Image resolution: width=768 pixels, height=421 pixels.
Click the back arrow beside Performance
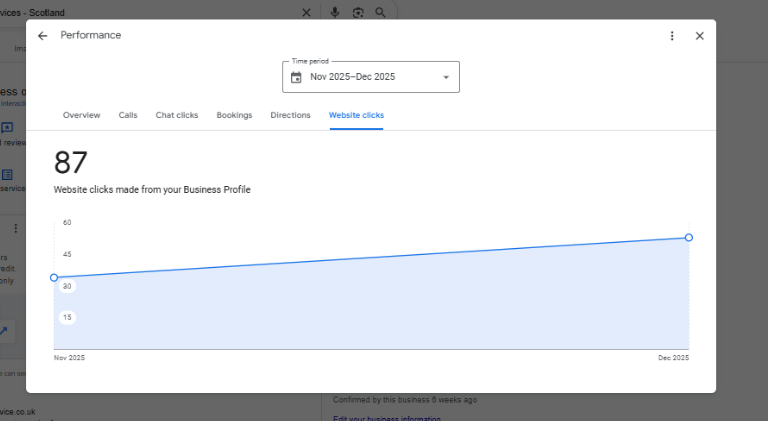point(42,35)
